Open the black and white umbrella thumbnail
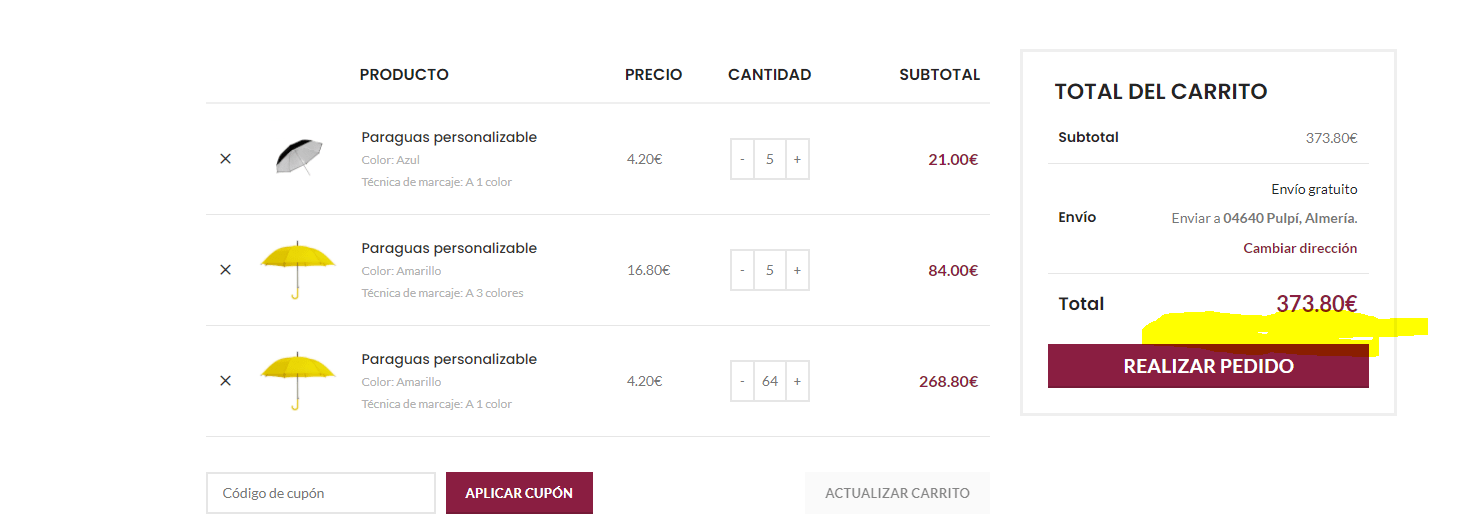 [x=299, y=157]
